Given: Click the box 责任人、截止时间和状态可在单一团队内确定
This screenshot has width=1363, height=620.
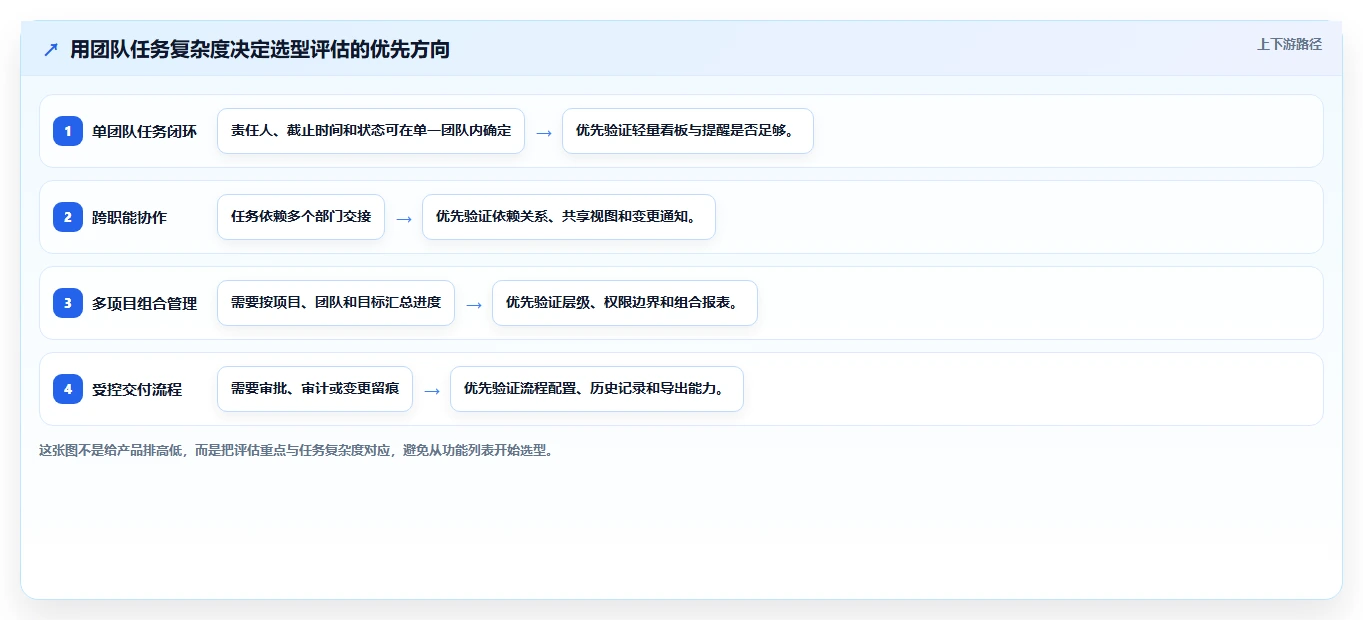Looking at the screenshot, I should pos(371,131).
